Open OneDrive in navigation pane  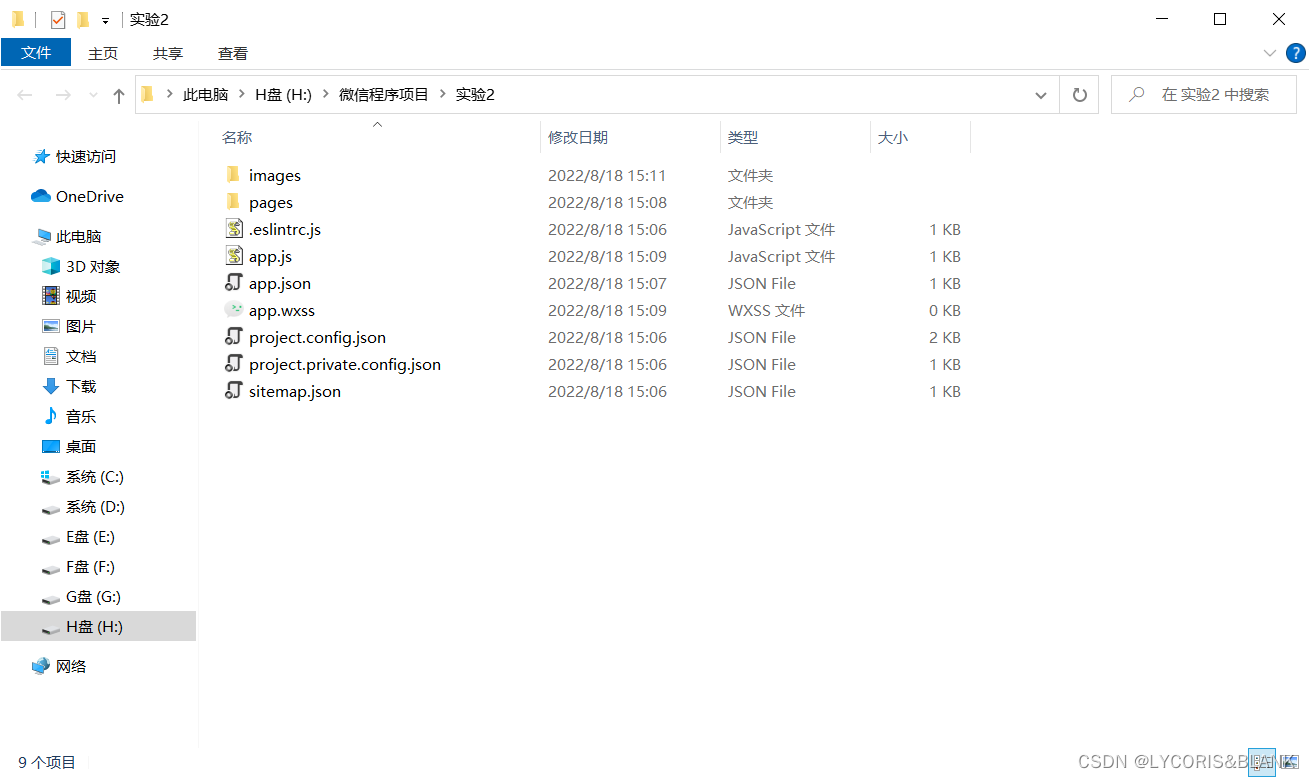coord(78,196)
